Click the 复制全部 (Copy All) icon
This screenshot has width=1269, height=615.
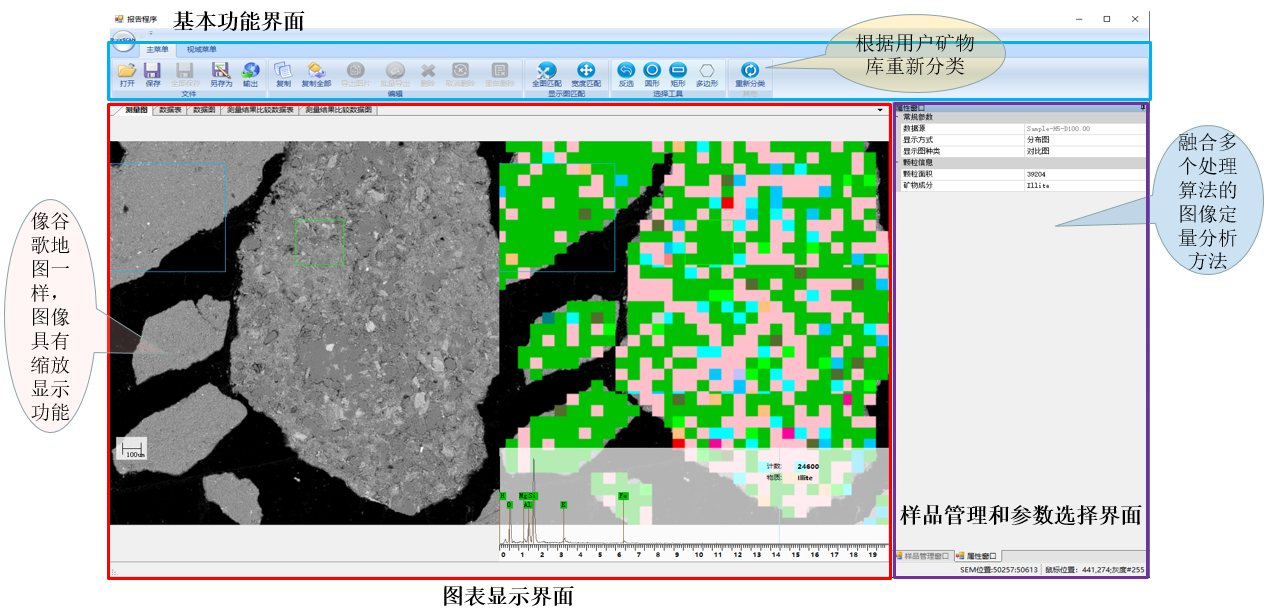(x=315, y=71)
